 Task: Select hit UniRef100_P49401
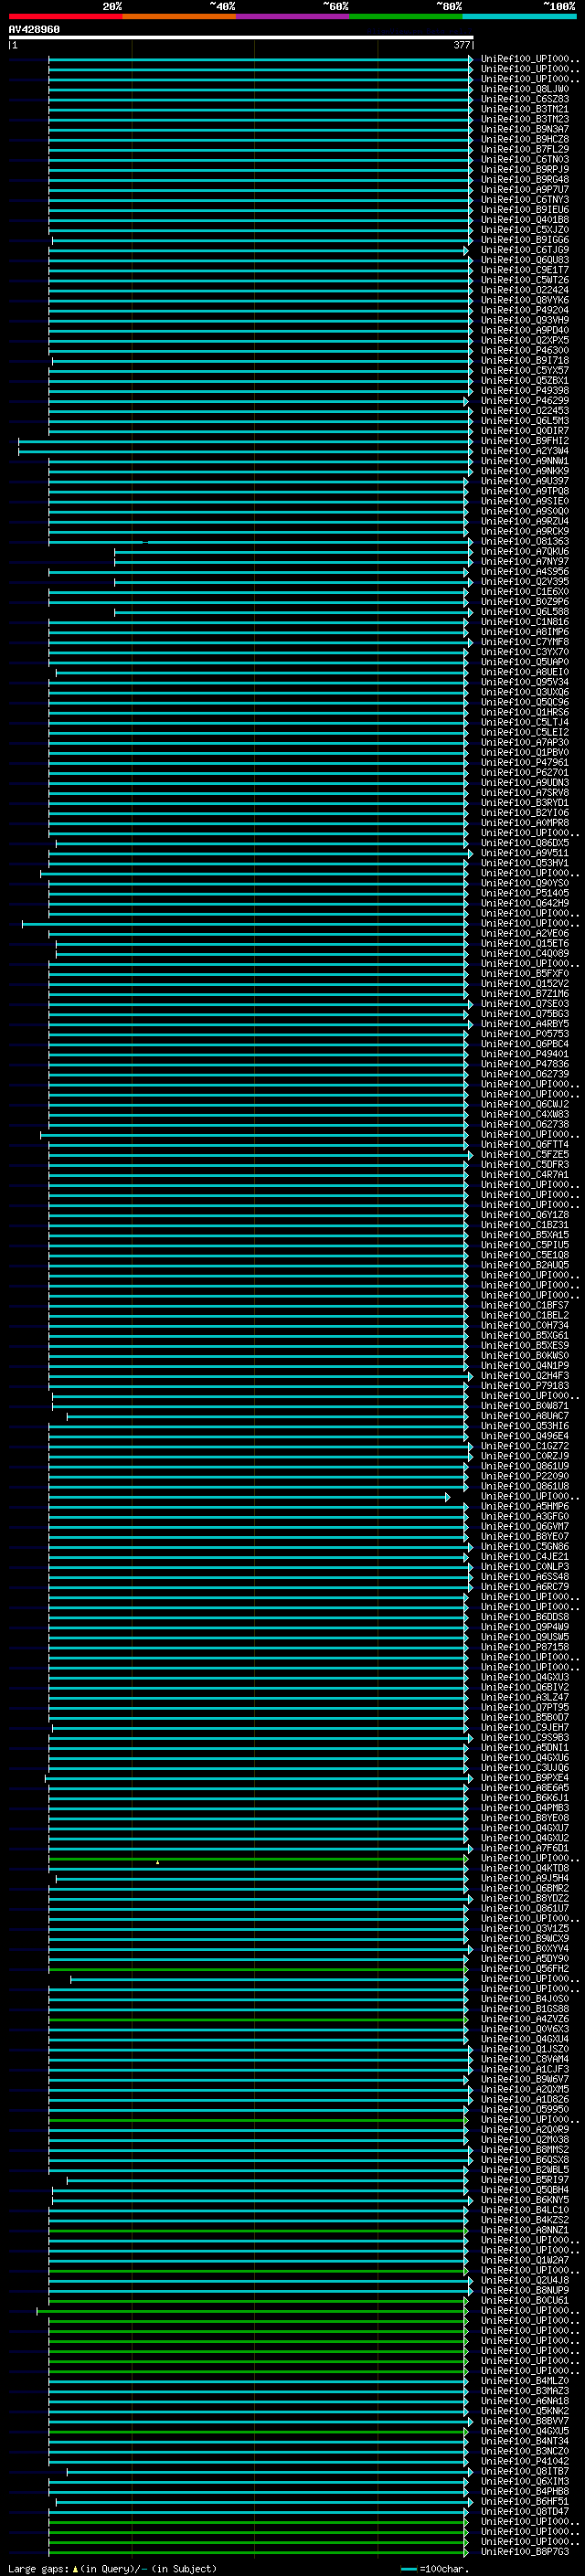point(524,1054)
